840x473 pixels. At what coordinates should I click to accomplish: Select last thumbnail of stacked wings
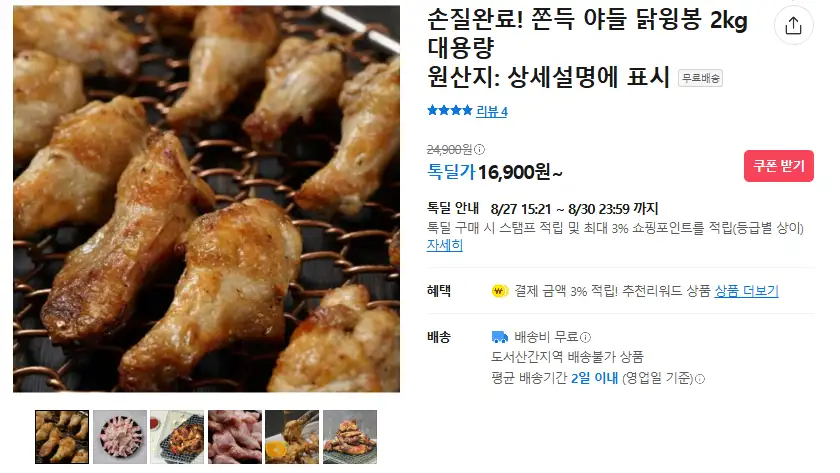click(350, 437)
